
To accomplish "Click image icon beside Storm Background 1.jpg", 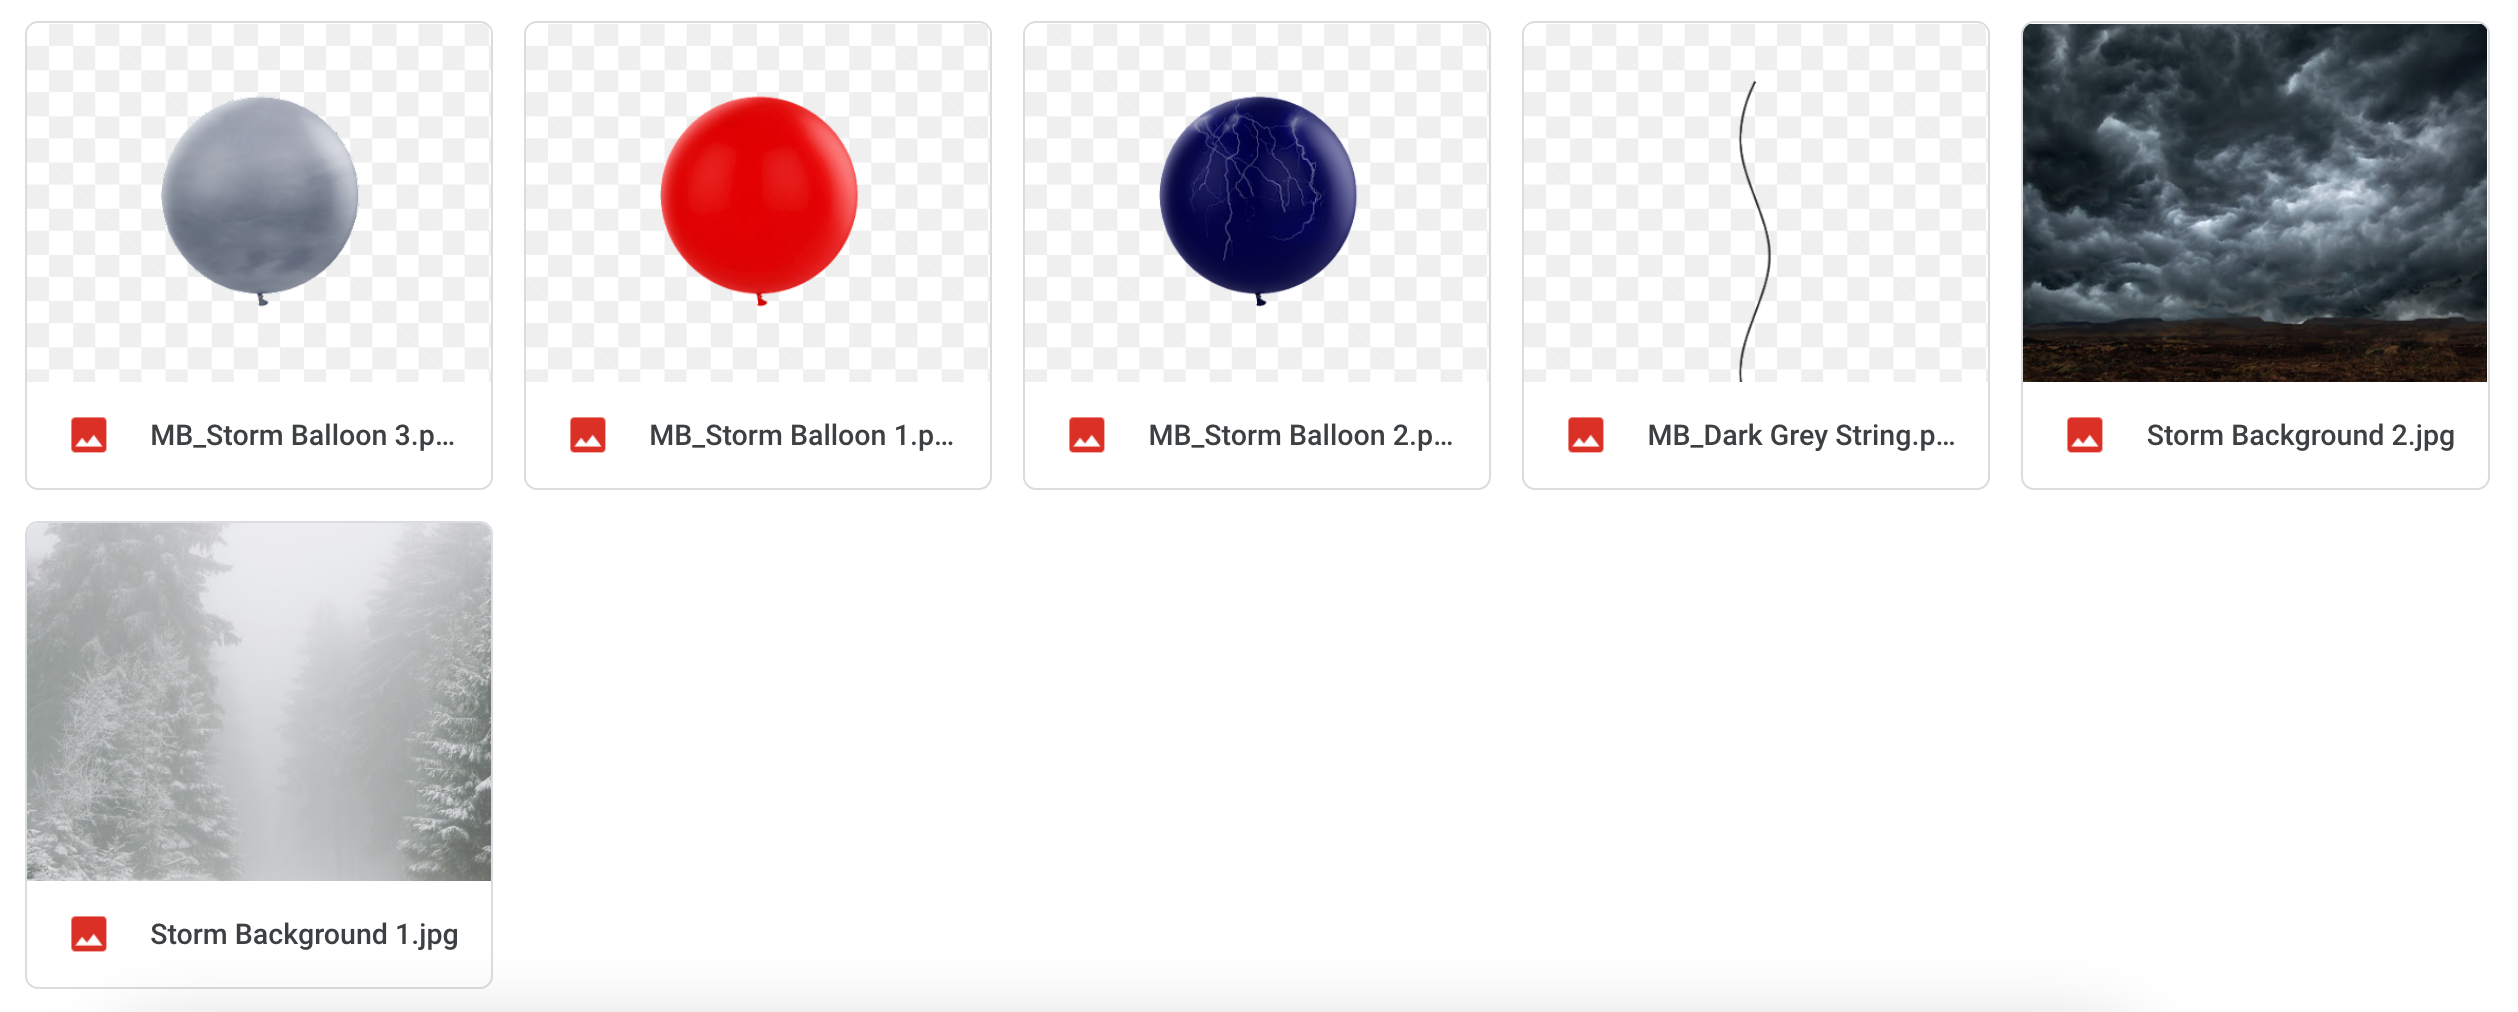I will [x=89, y=934].
